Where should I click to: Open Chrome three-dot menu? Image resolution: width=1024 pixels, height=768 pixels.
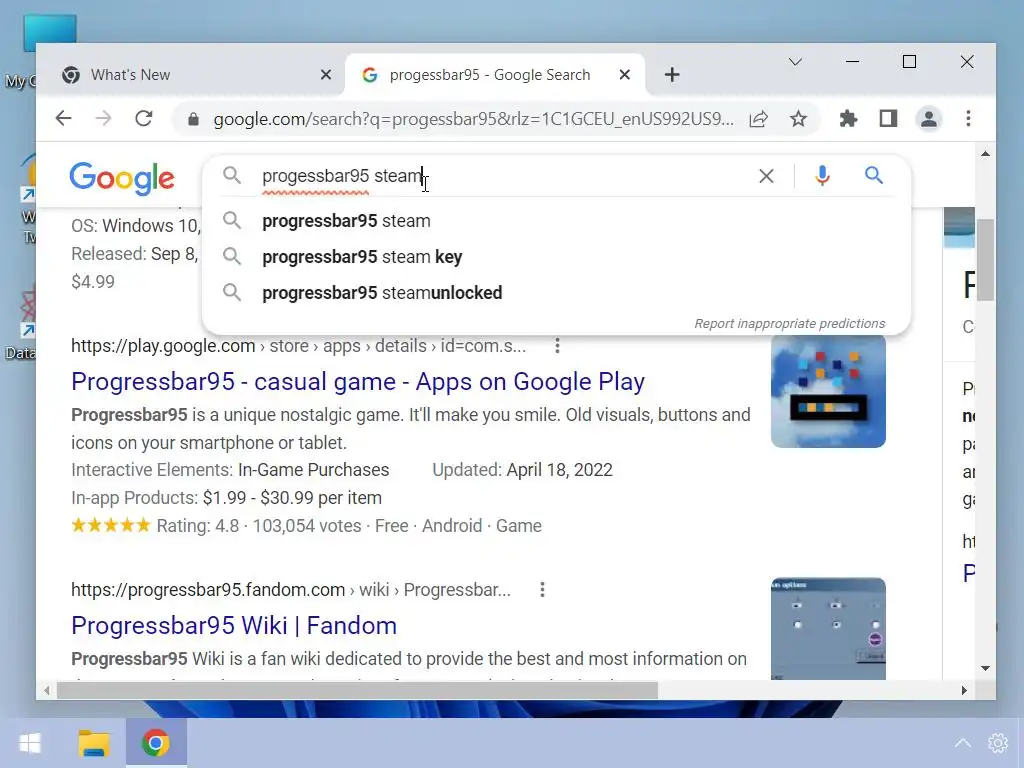(968, 119)
